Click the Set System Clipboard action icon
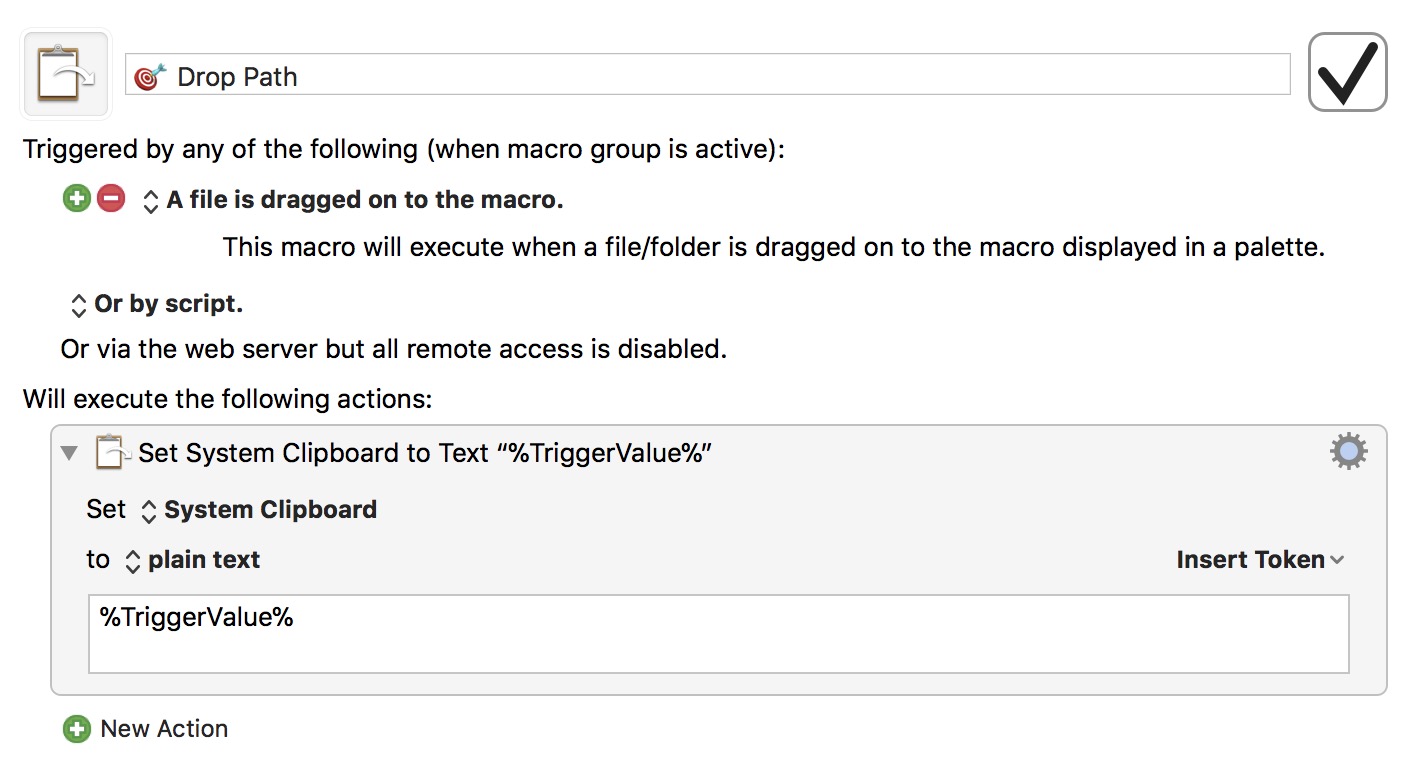1414x768 pixels. point(113,452)
